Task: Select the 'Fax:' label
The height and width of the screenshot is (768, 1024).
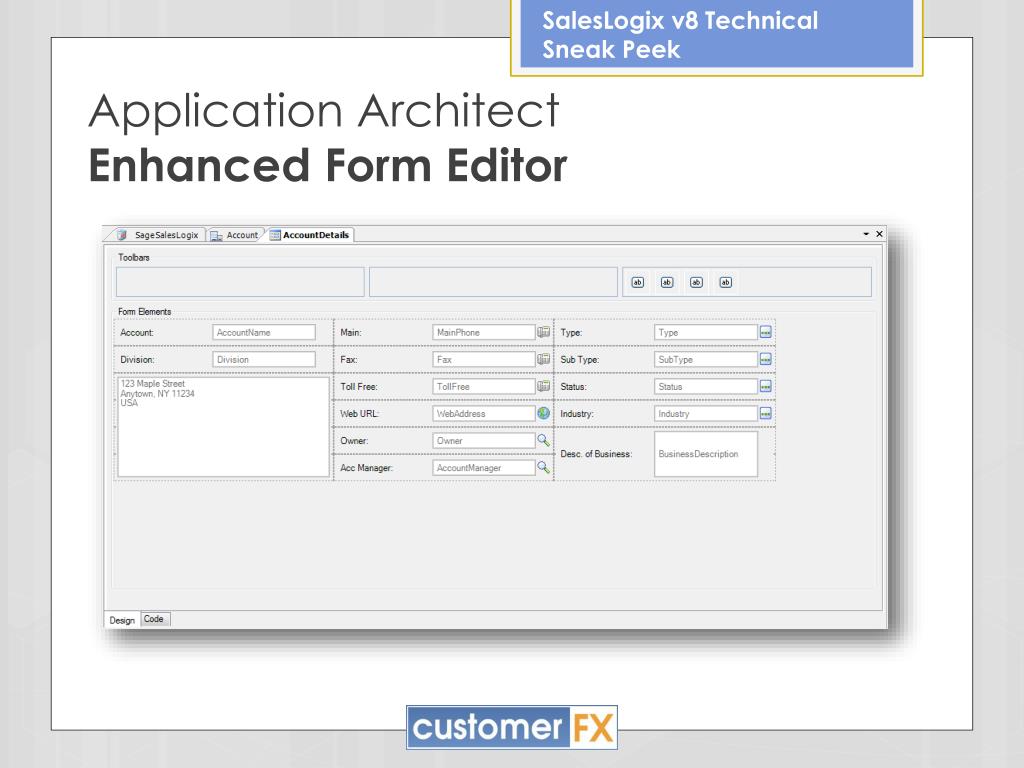Action: click(349, 359)
